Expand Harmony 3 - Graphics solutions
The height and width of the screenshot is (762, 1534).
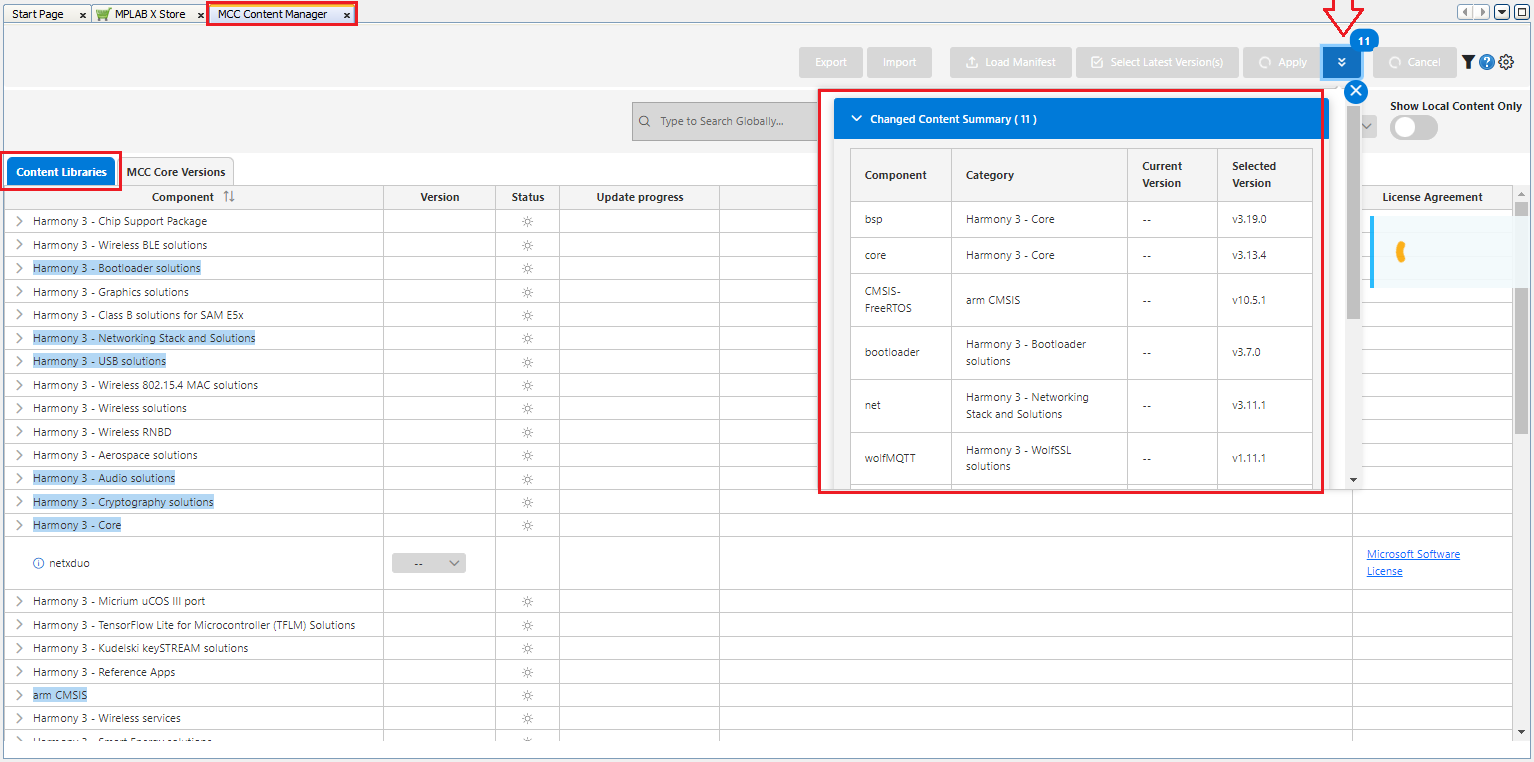point(19,292)
